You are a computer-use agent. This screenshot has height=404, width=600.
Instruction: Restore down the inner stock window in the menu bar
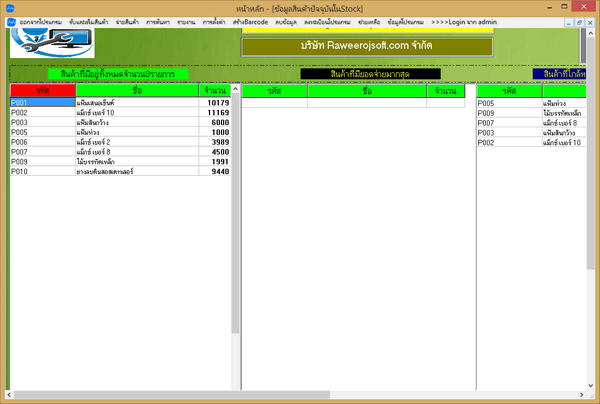point(579,23)
